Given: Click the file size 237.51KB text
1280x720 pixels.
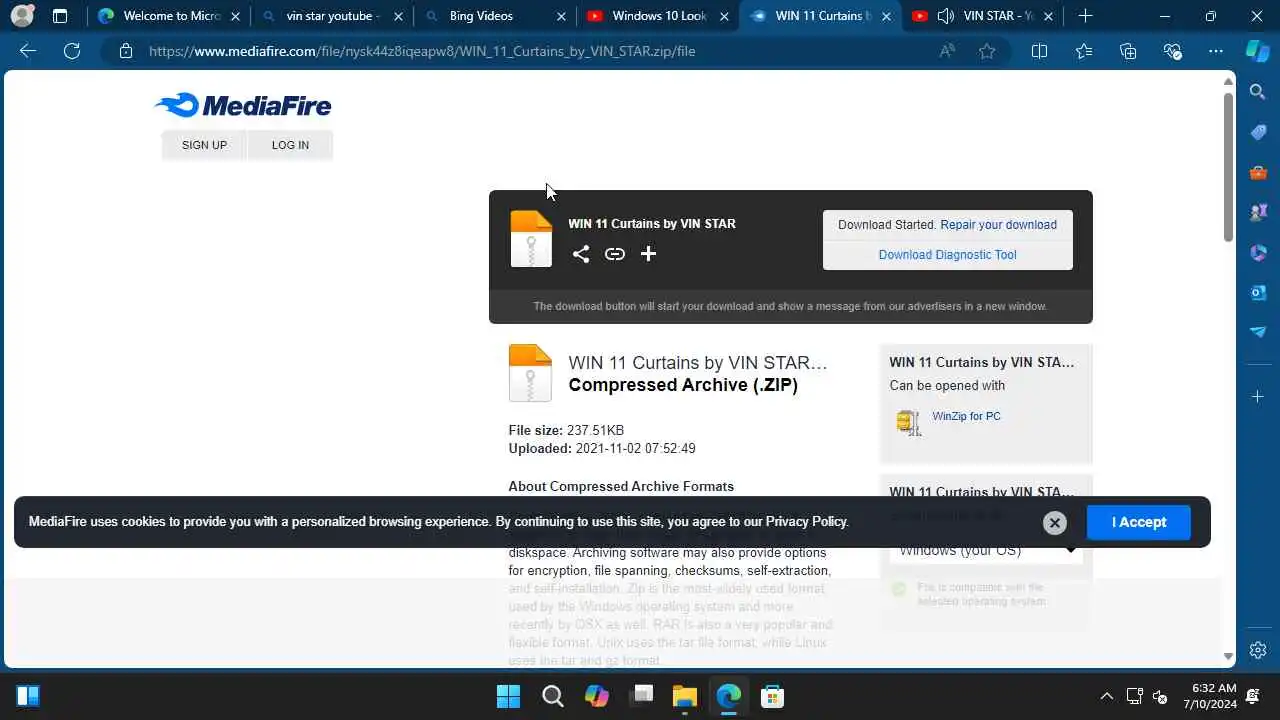Looking at the screenshot, I should coord(595,431).
